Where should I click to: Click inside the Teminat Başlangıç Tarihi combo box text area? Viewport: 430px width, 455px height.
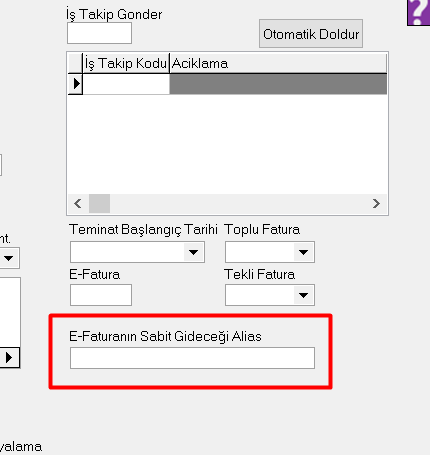127,252
